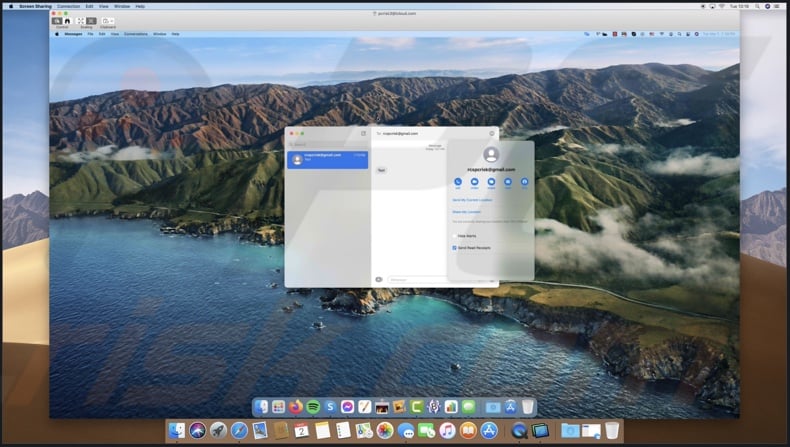
Task: Open the Window menu in Screen Sharing menu bar
Action: tap(121, 6)
